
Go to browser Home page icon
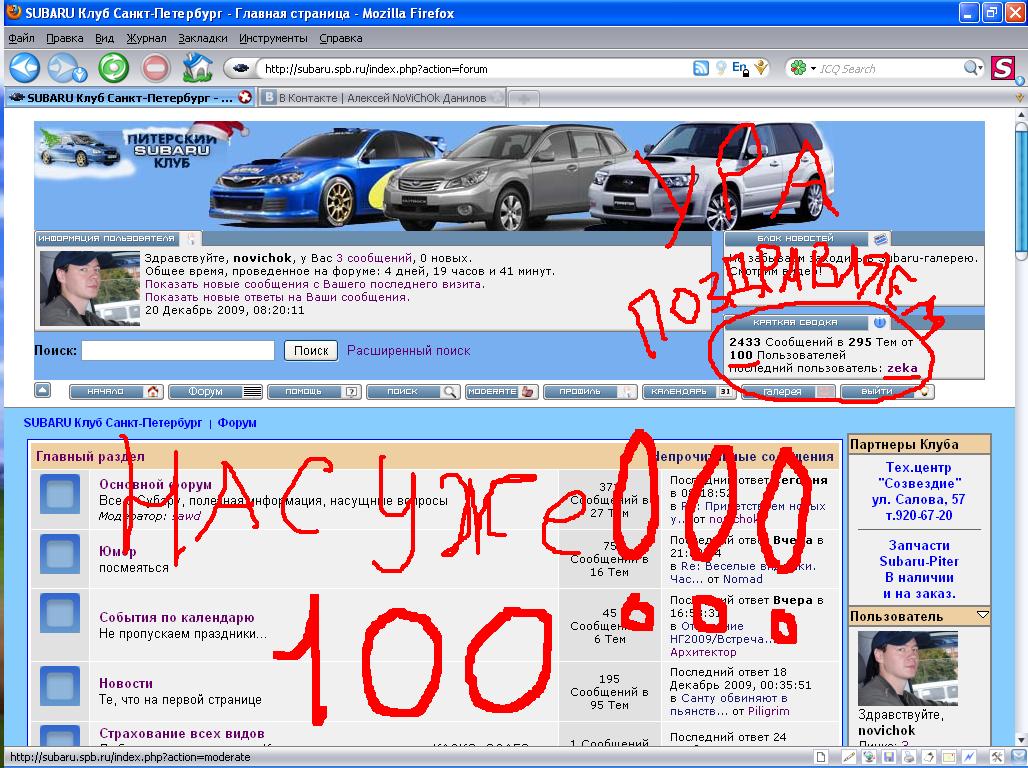(198, 68)
